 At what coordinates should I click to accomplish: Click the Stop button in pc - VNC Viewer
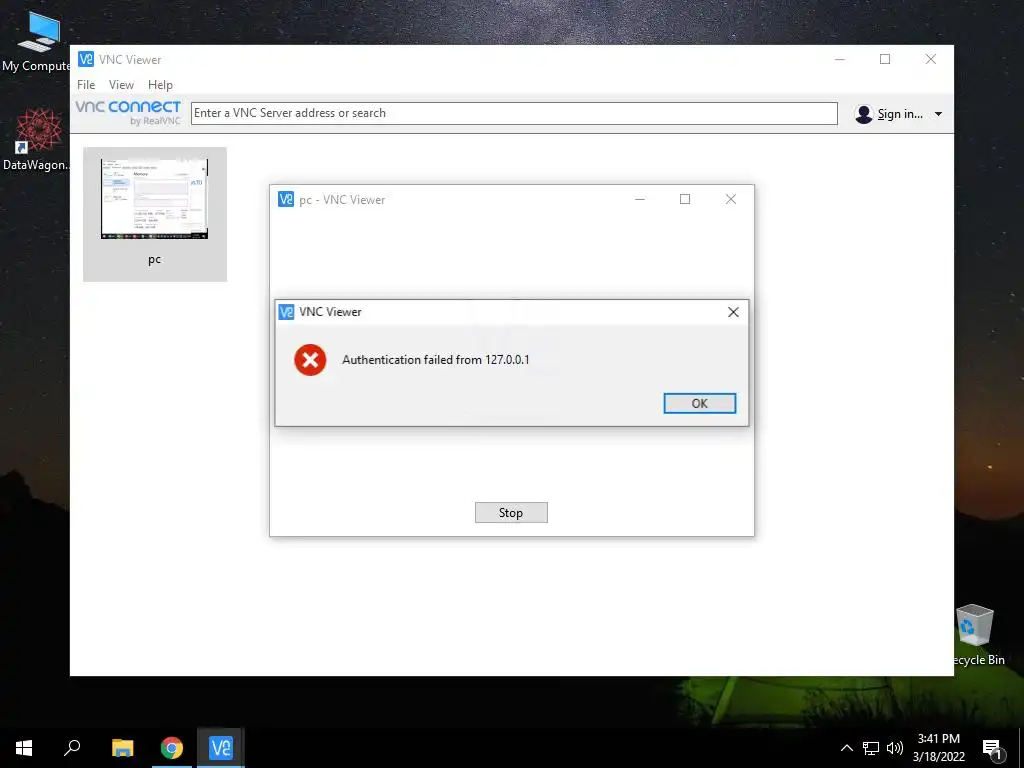pyautogui.click(x=511, y=513)
